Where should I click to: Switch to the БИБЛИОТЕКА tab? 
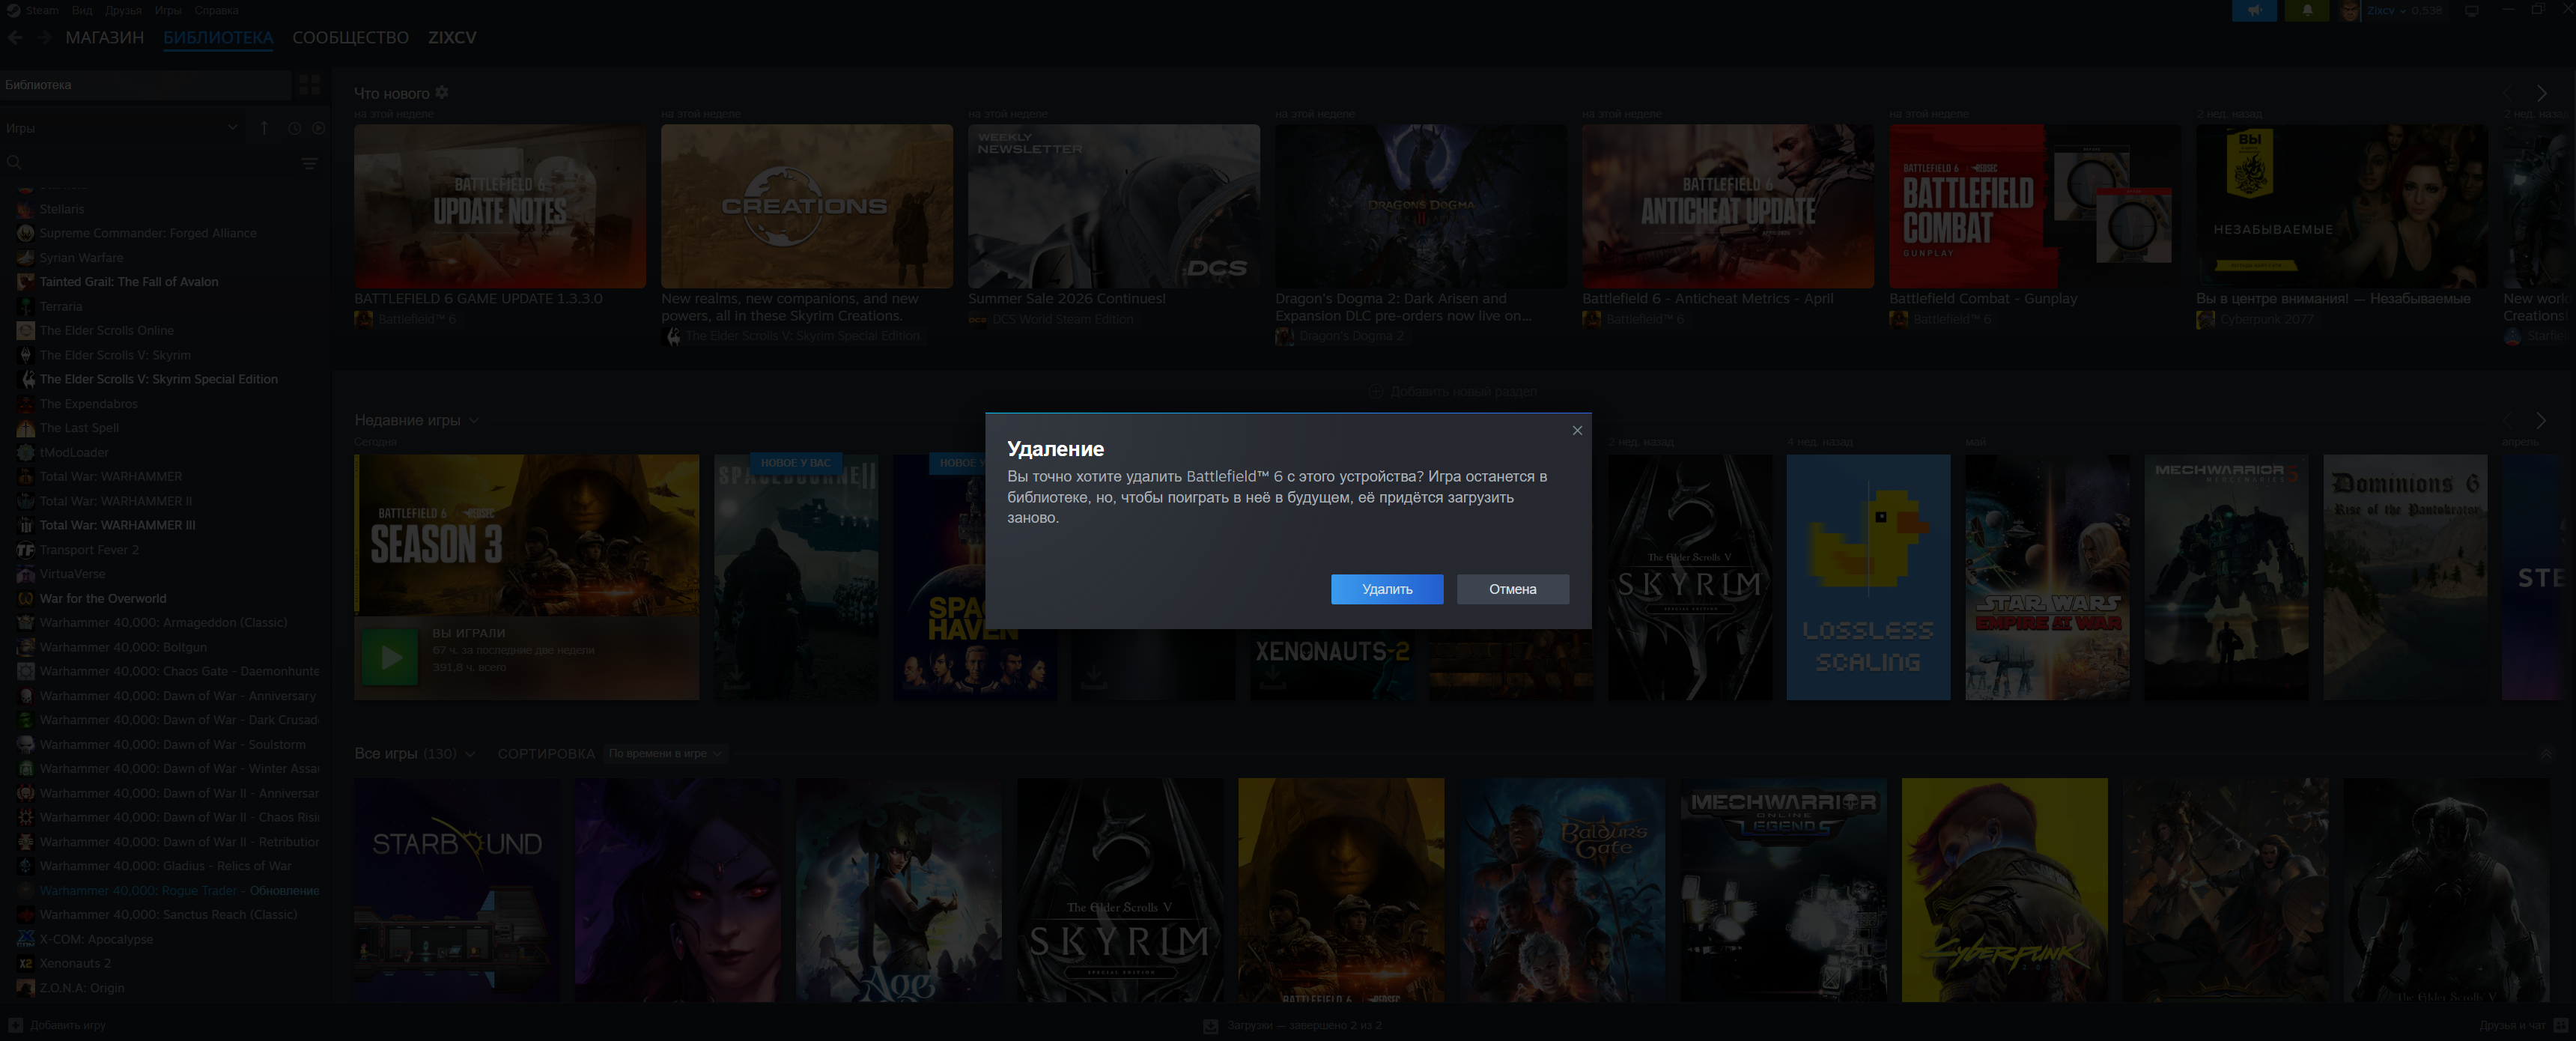click(218, 37)
